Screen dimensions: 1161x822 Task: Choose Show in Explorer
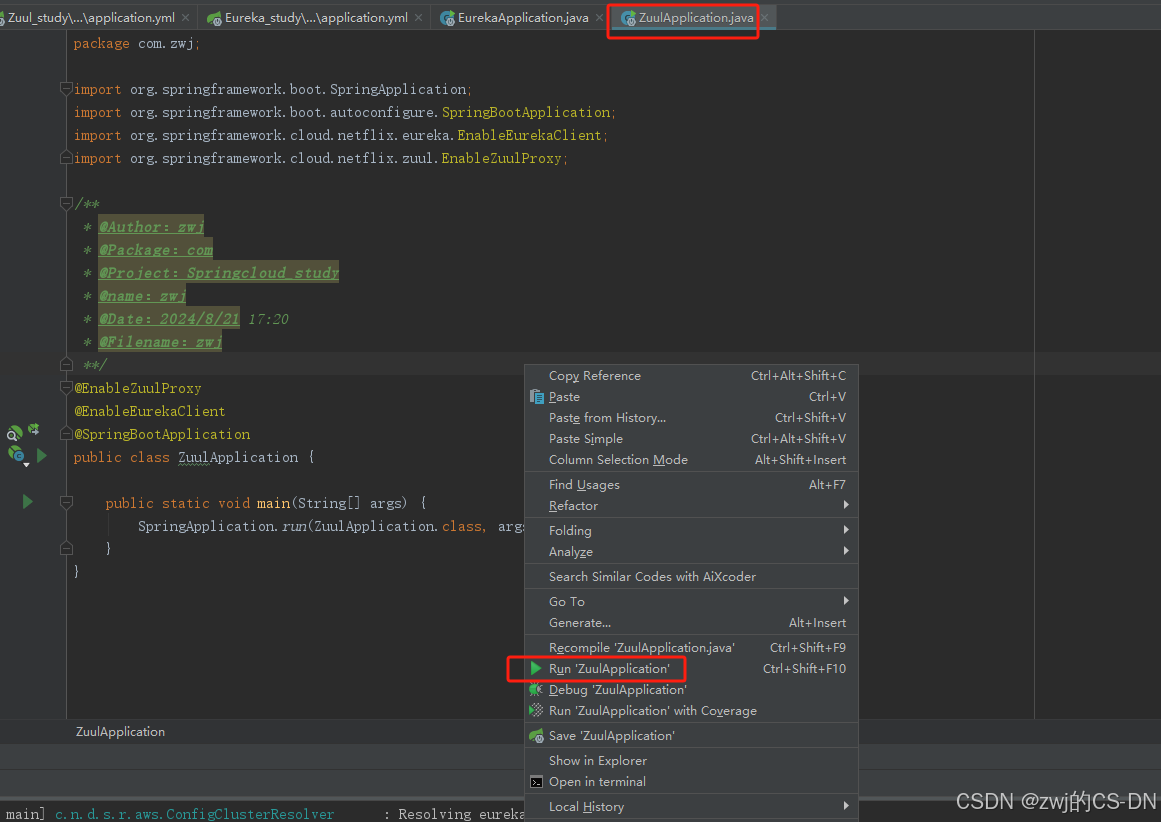tap(692, 761)
